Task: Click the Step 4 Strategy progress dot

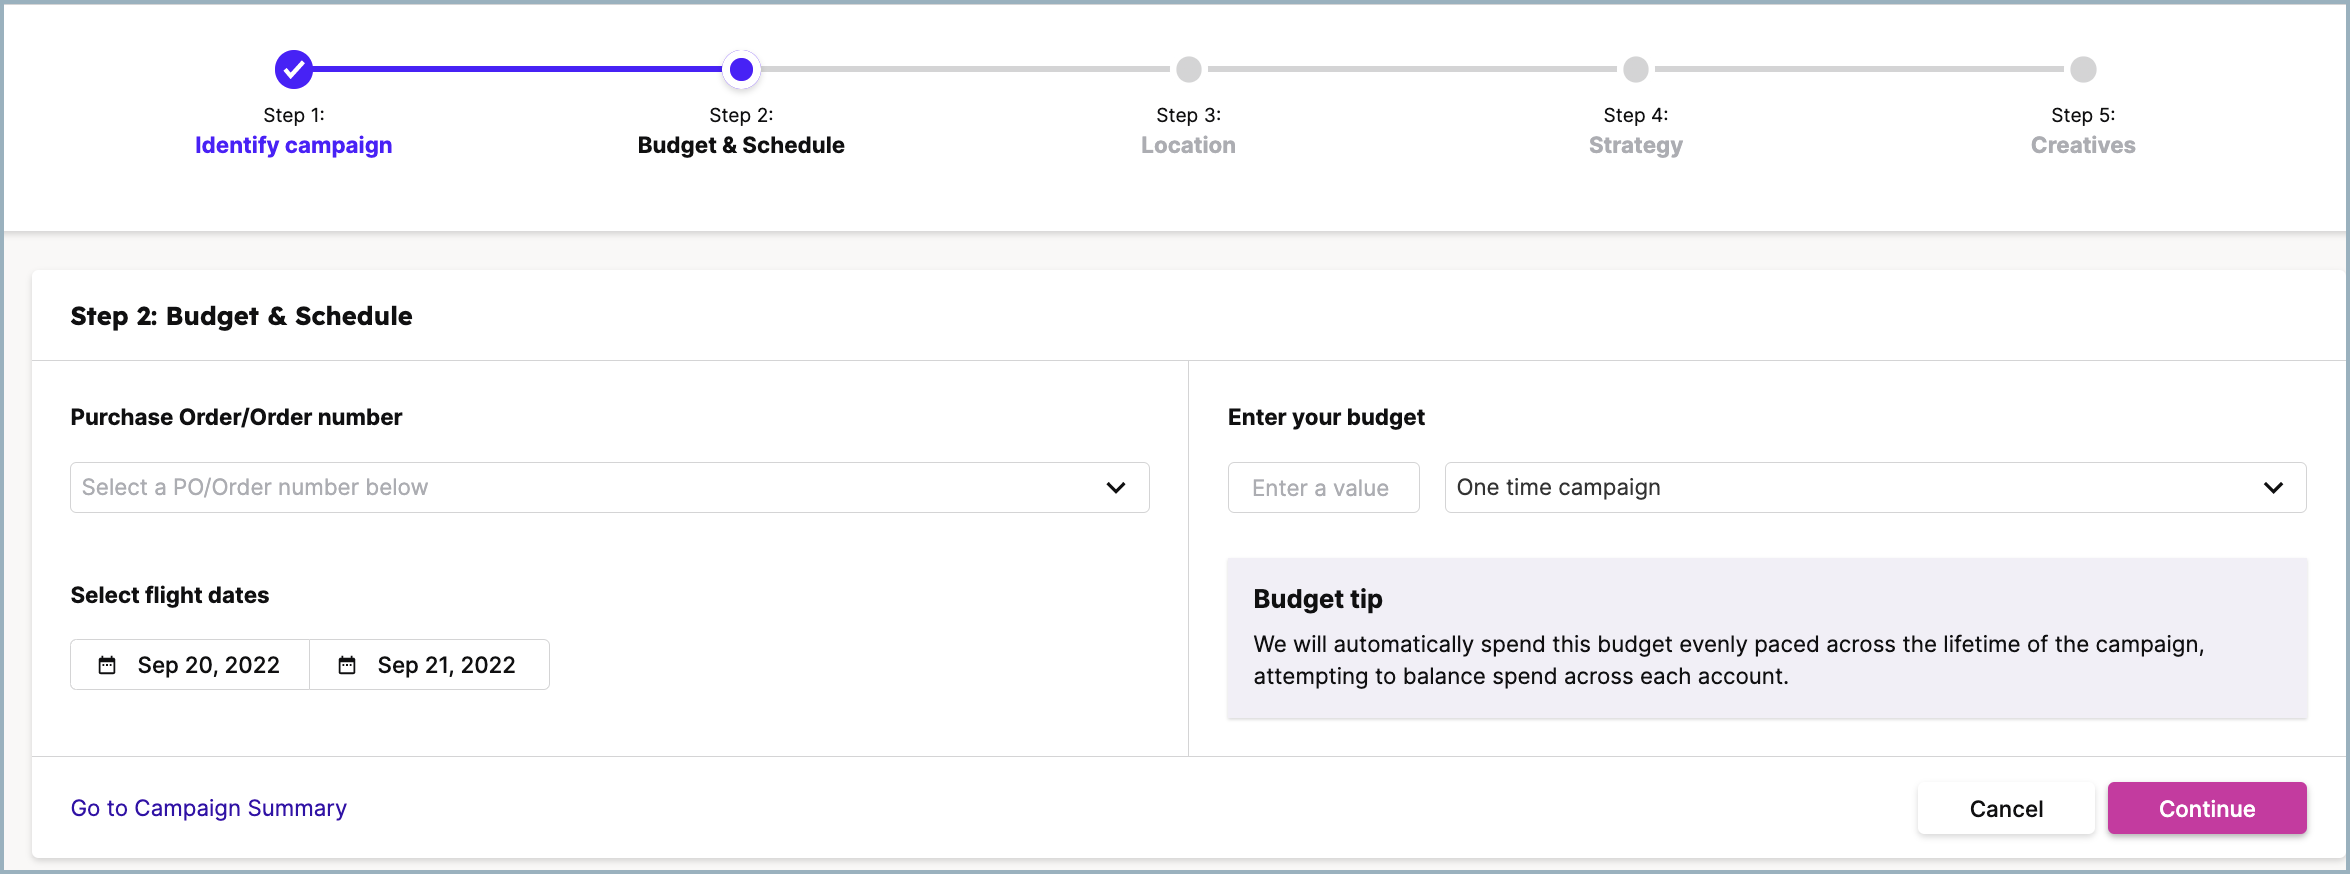Action: [1636, 69]
